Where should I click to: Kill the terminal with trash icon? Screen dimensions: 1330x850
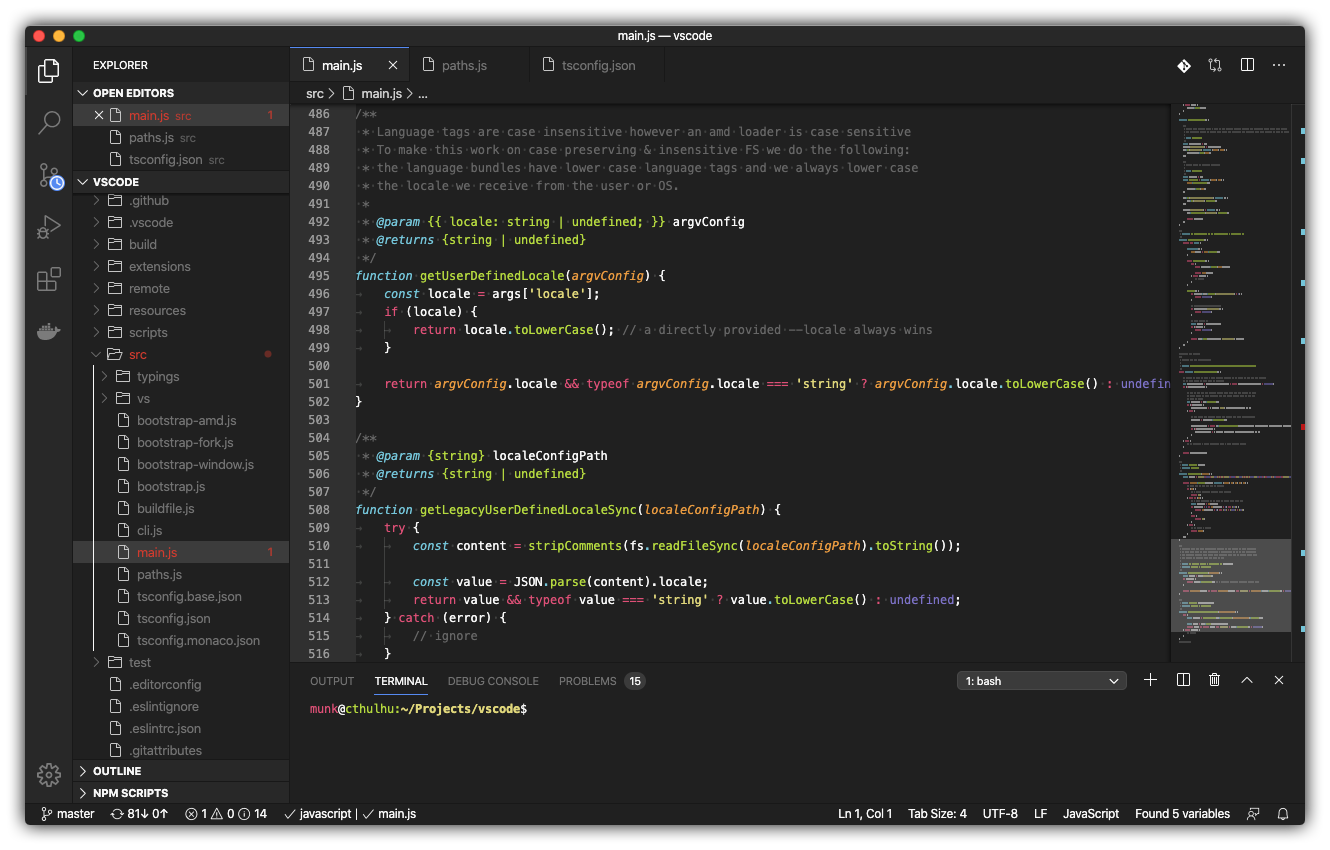[1215, 680]
